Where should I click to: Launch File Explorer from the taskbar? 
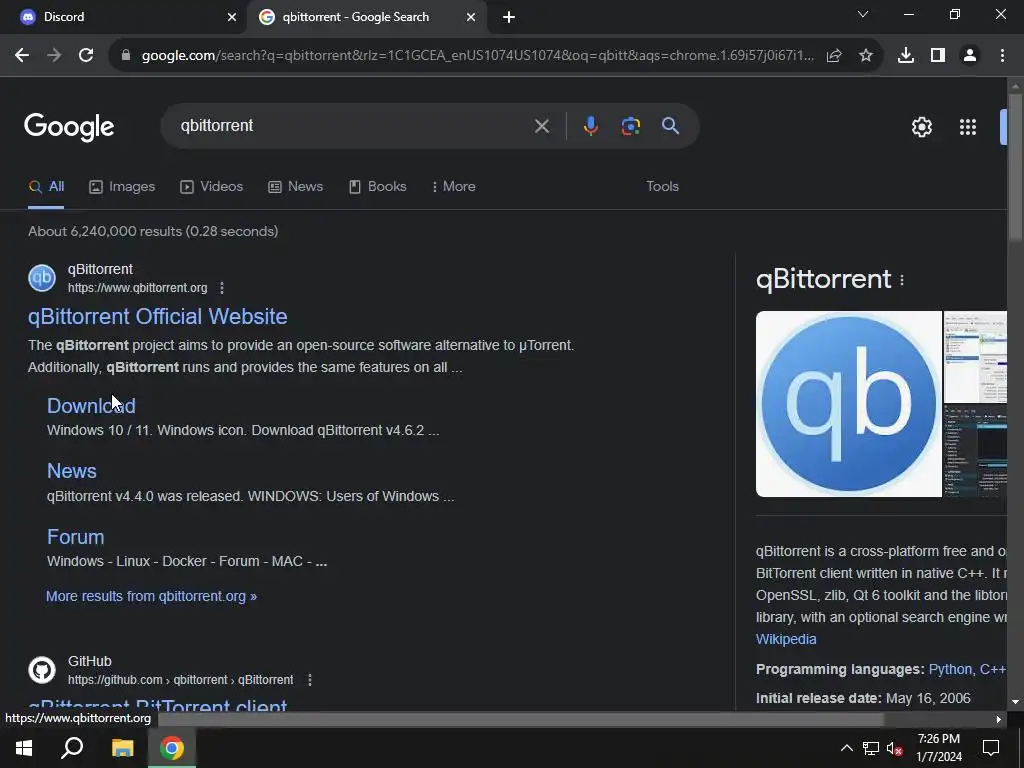[x=122, y=748]
